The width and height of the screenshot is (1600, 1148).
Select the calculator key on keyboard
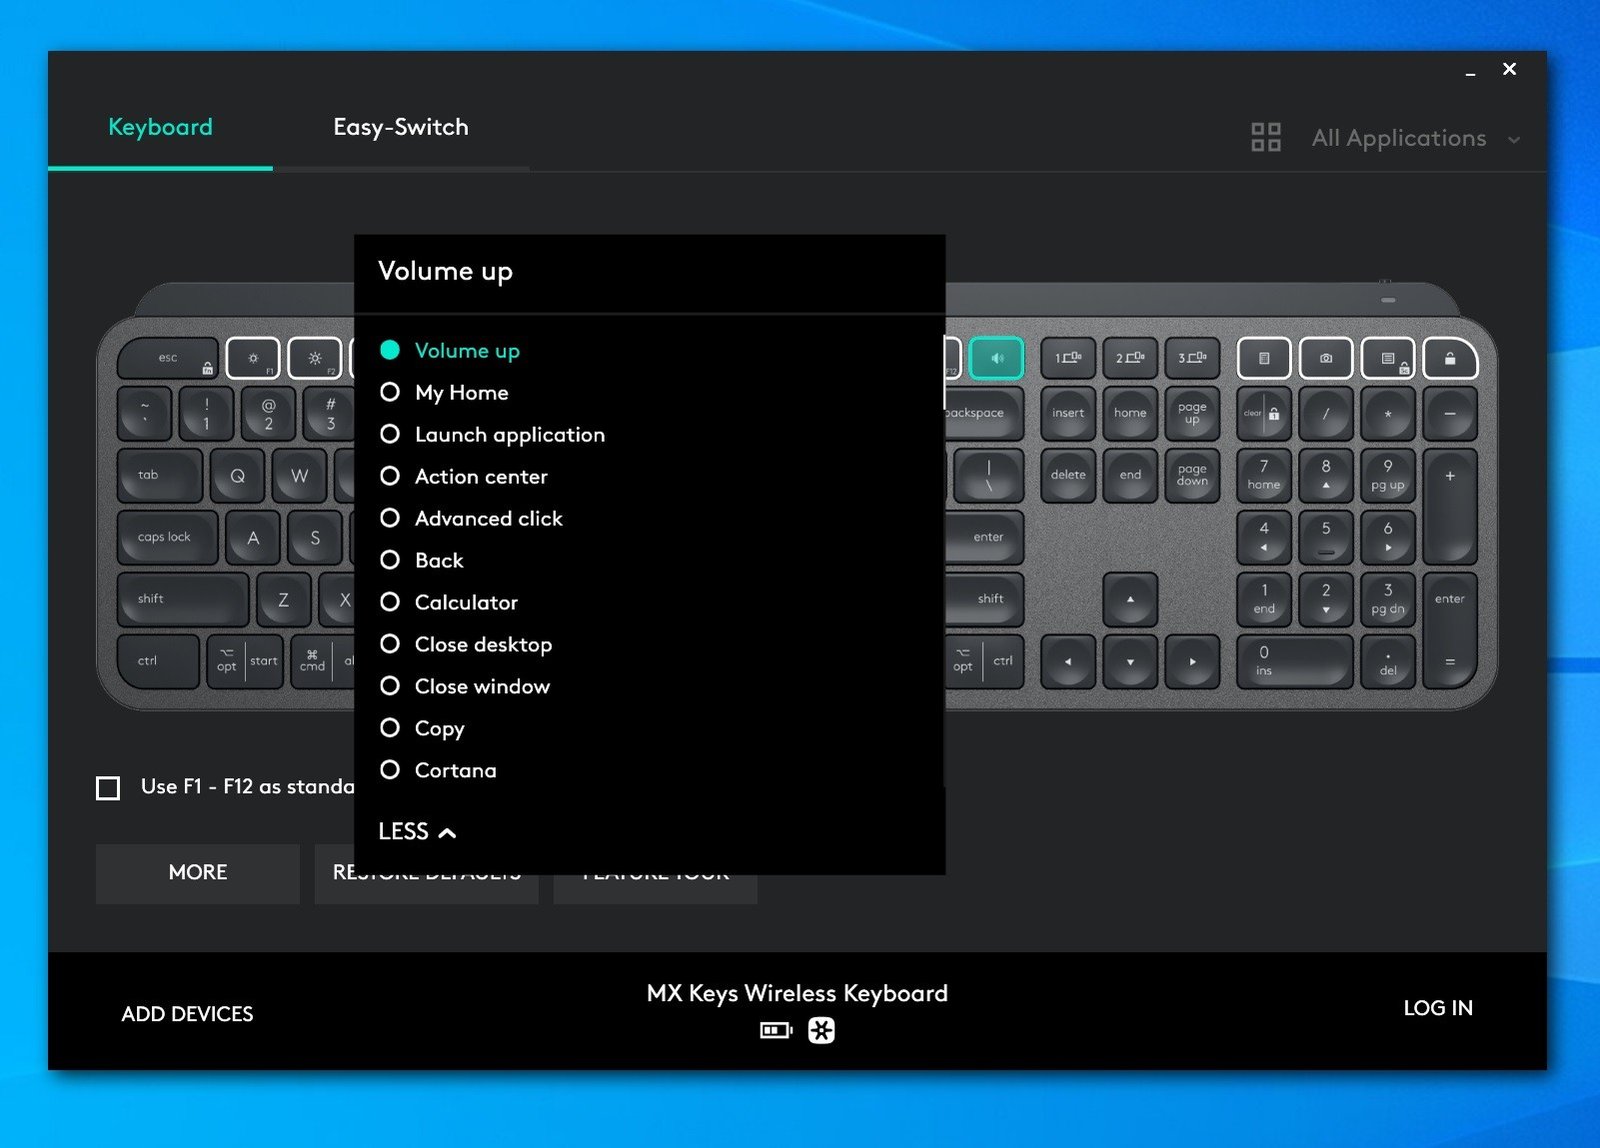tap(1264, 358)
